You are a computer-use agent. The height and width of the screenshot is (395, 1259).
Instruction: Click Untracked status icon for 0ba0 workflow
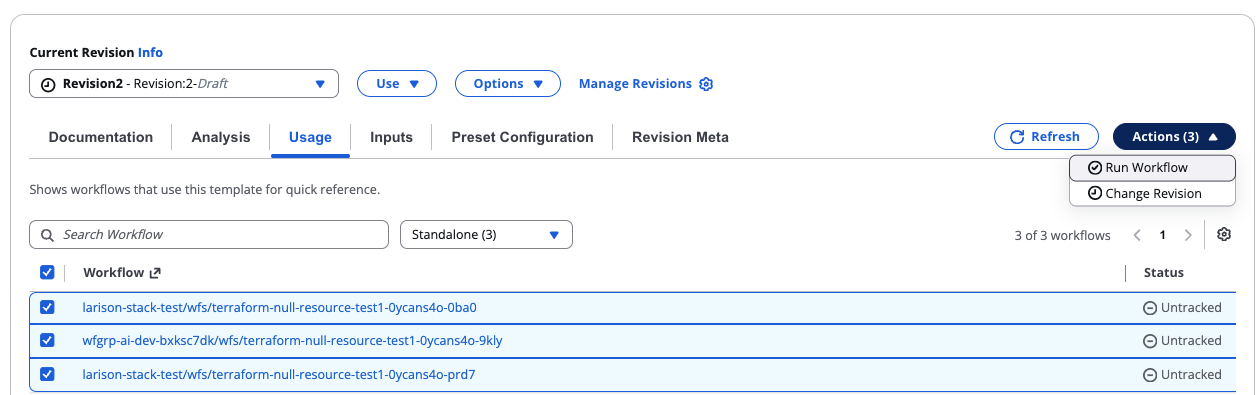click(x=1150, y=308)
